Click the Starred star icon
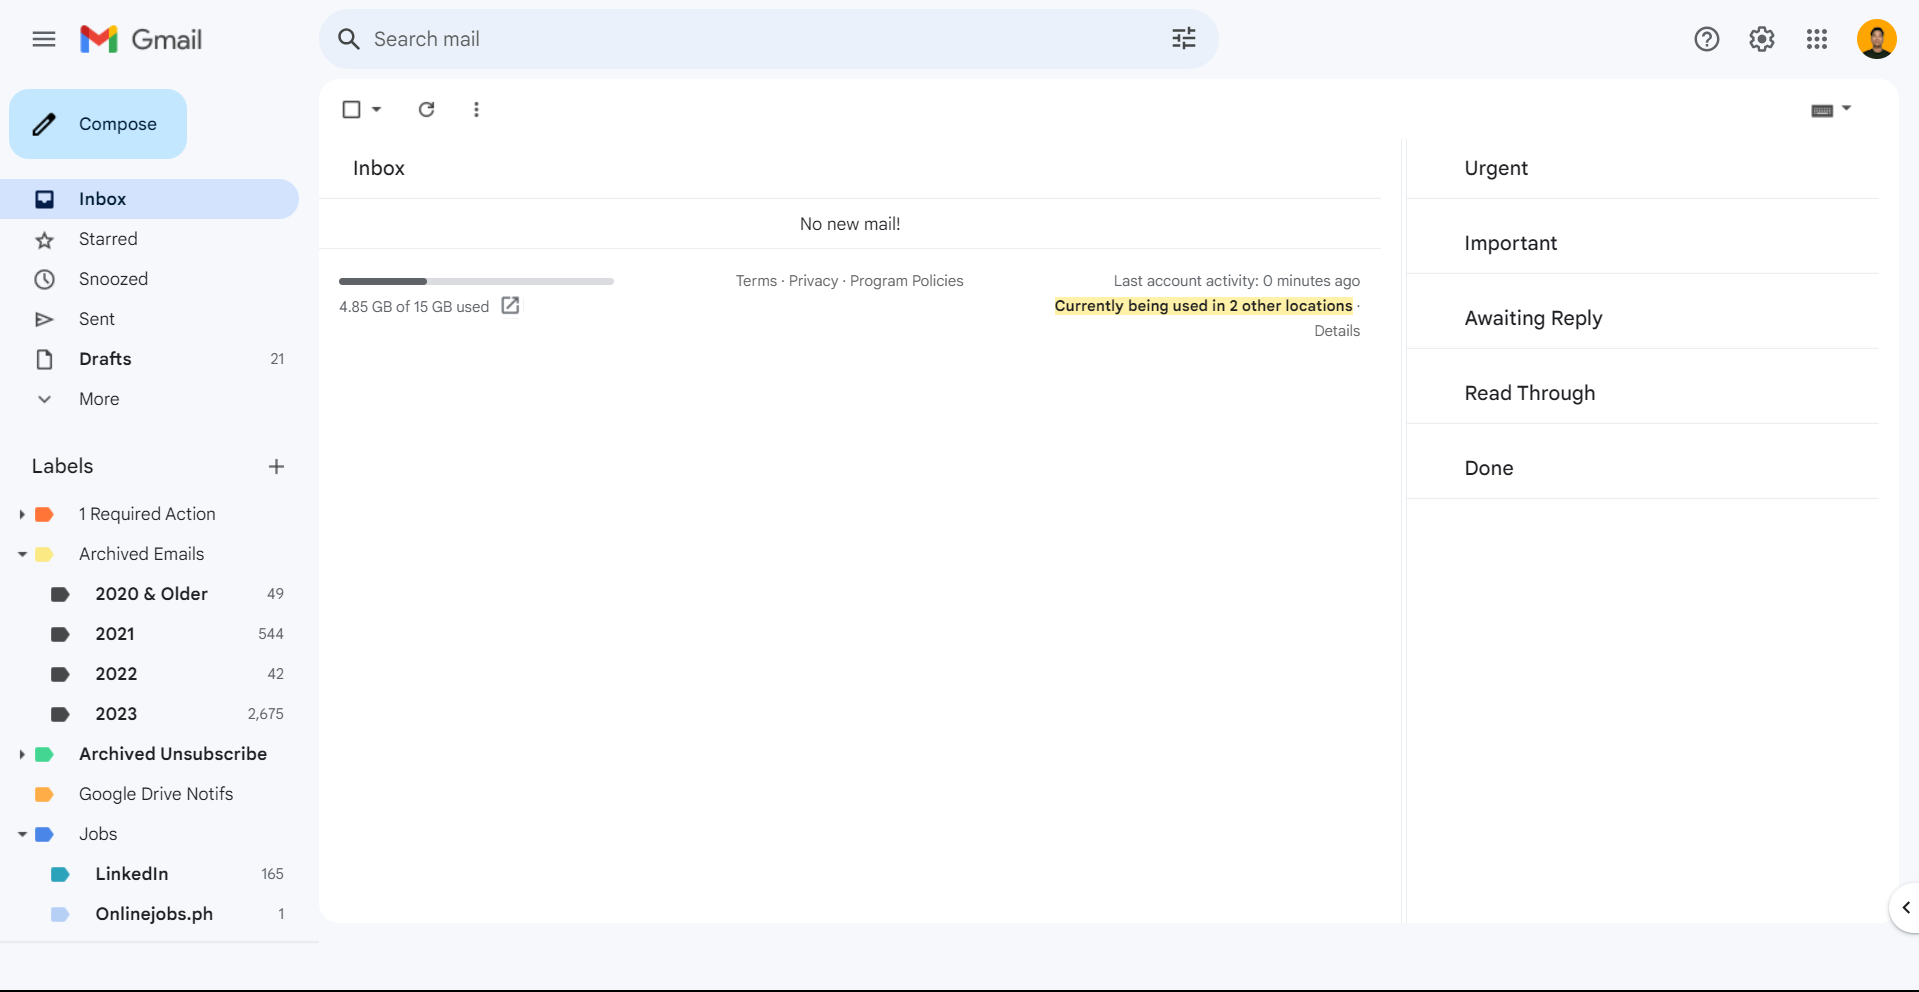The height and width of the screenshot is (992, 1919). tap(44, 239)
